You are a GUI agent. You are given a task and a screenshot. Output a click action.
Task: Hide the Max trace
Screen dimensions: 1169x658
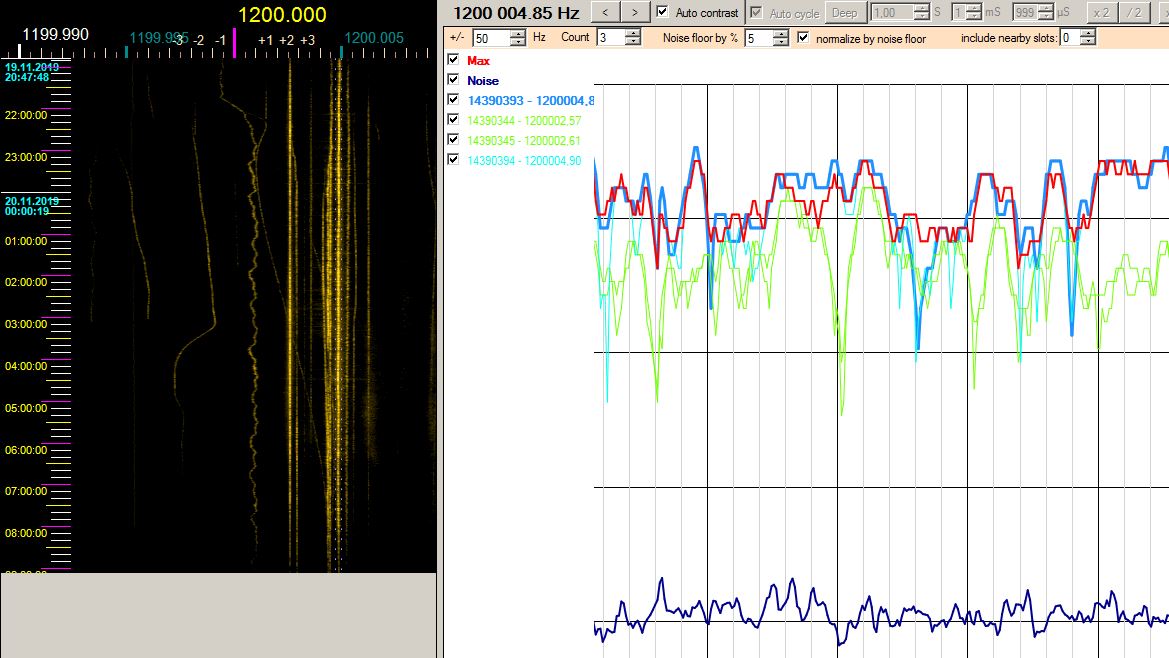(x=454, y=60)
